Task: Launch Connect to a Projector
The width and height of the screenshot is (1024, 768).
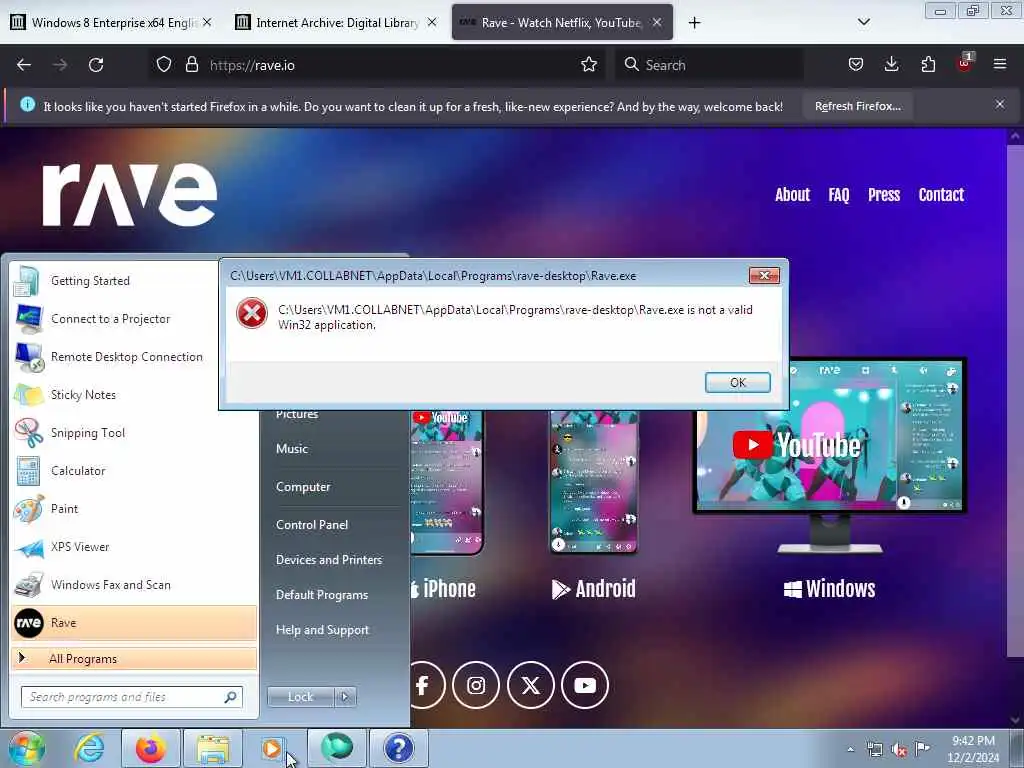Action: coord(134,319)
